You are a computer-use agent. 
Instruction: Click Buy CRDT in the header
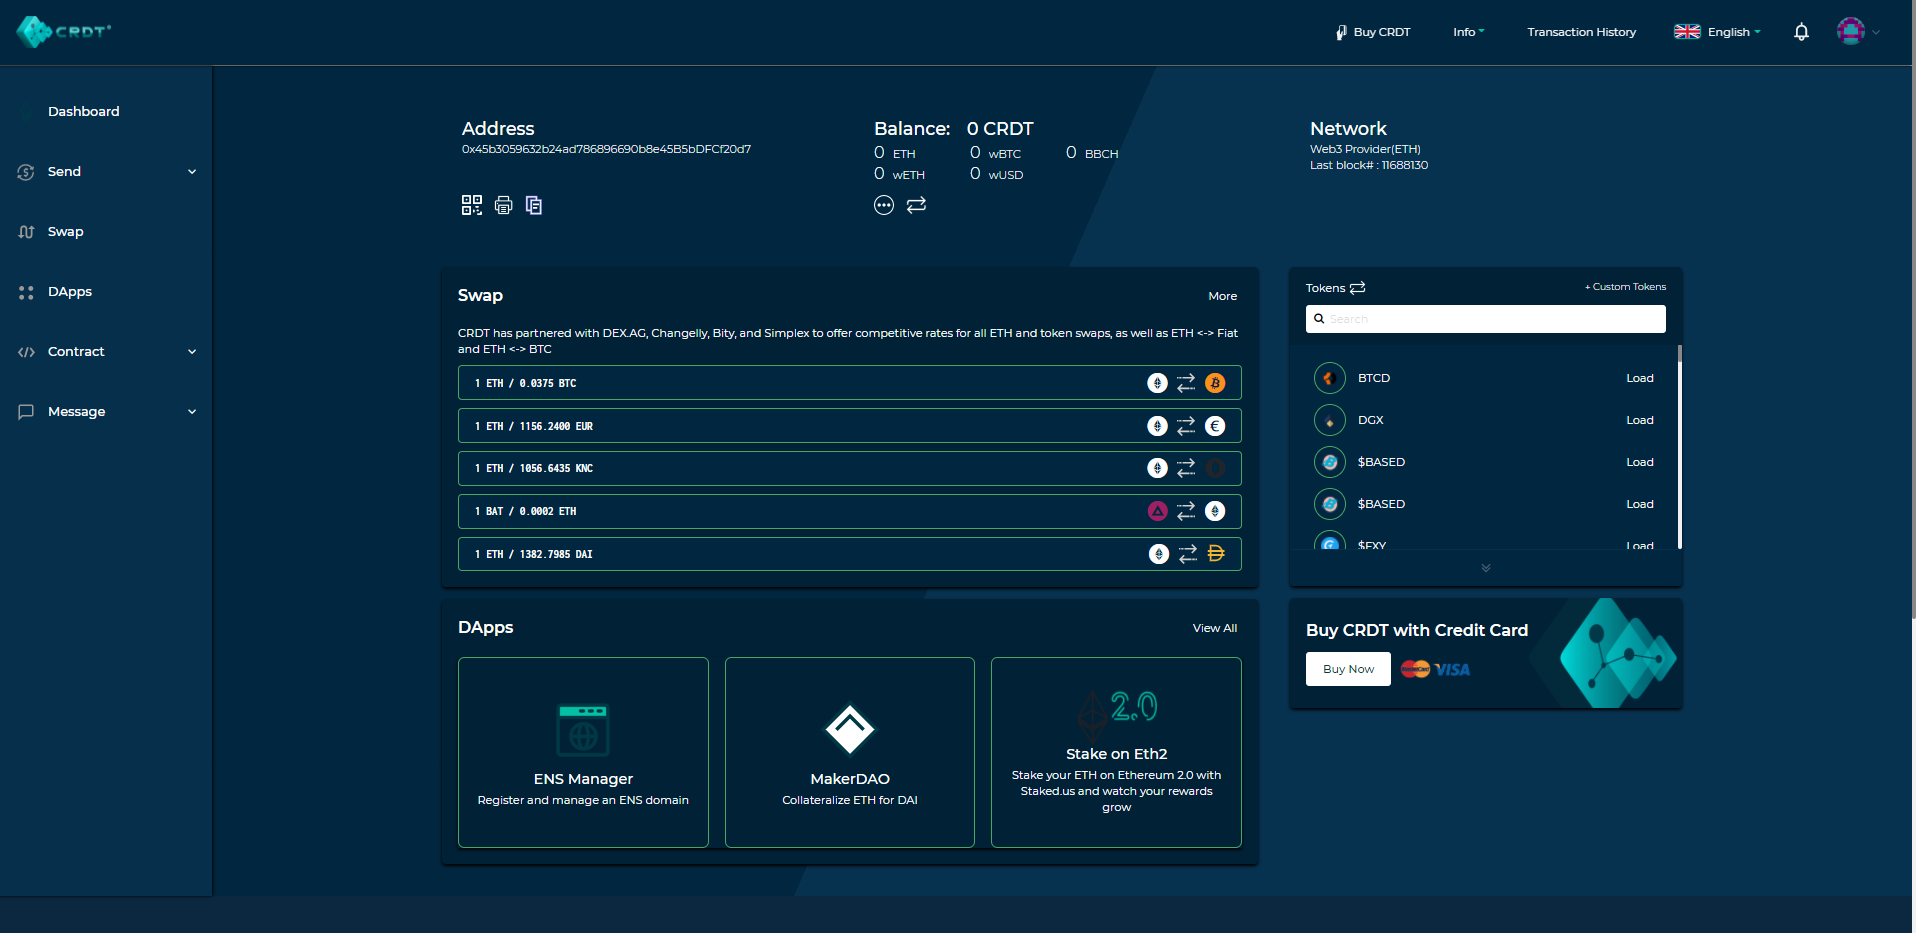[x=1373, y=32]
